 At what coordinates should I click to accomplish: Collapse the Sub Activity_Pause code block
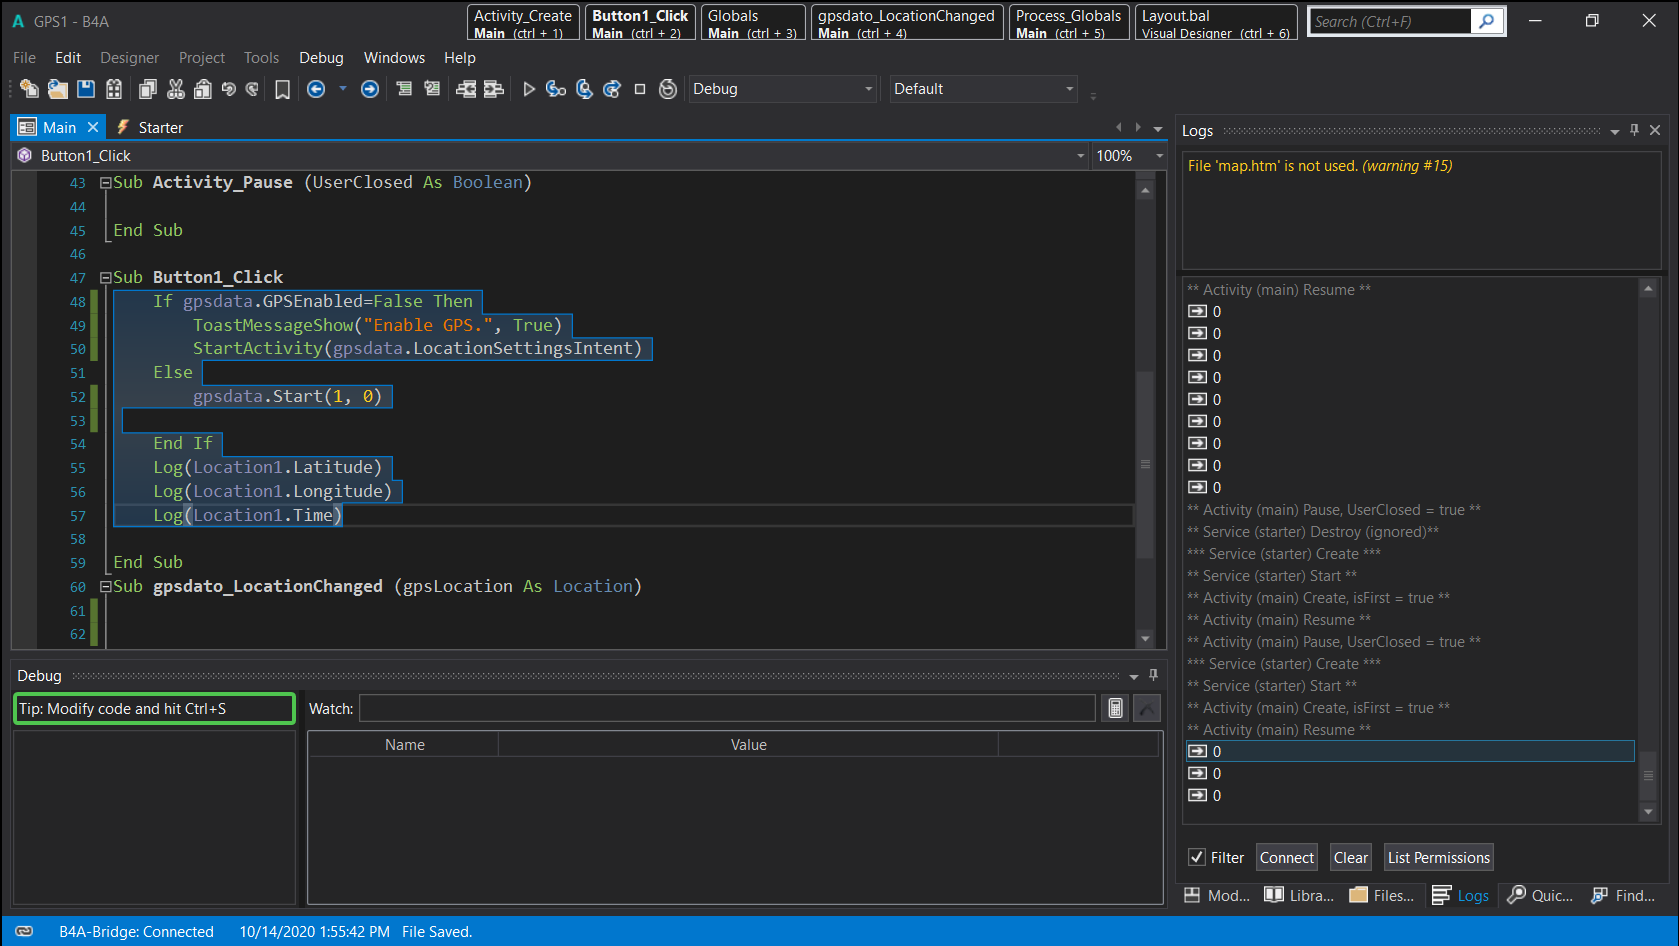(x=105, y=183)
